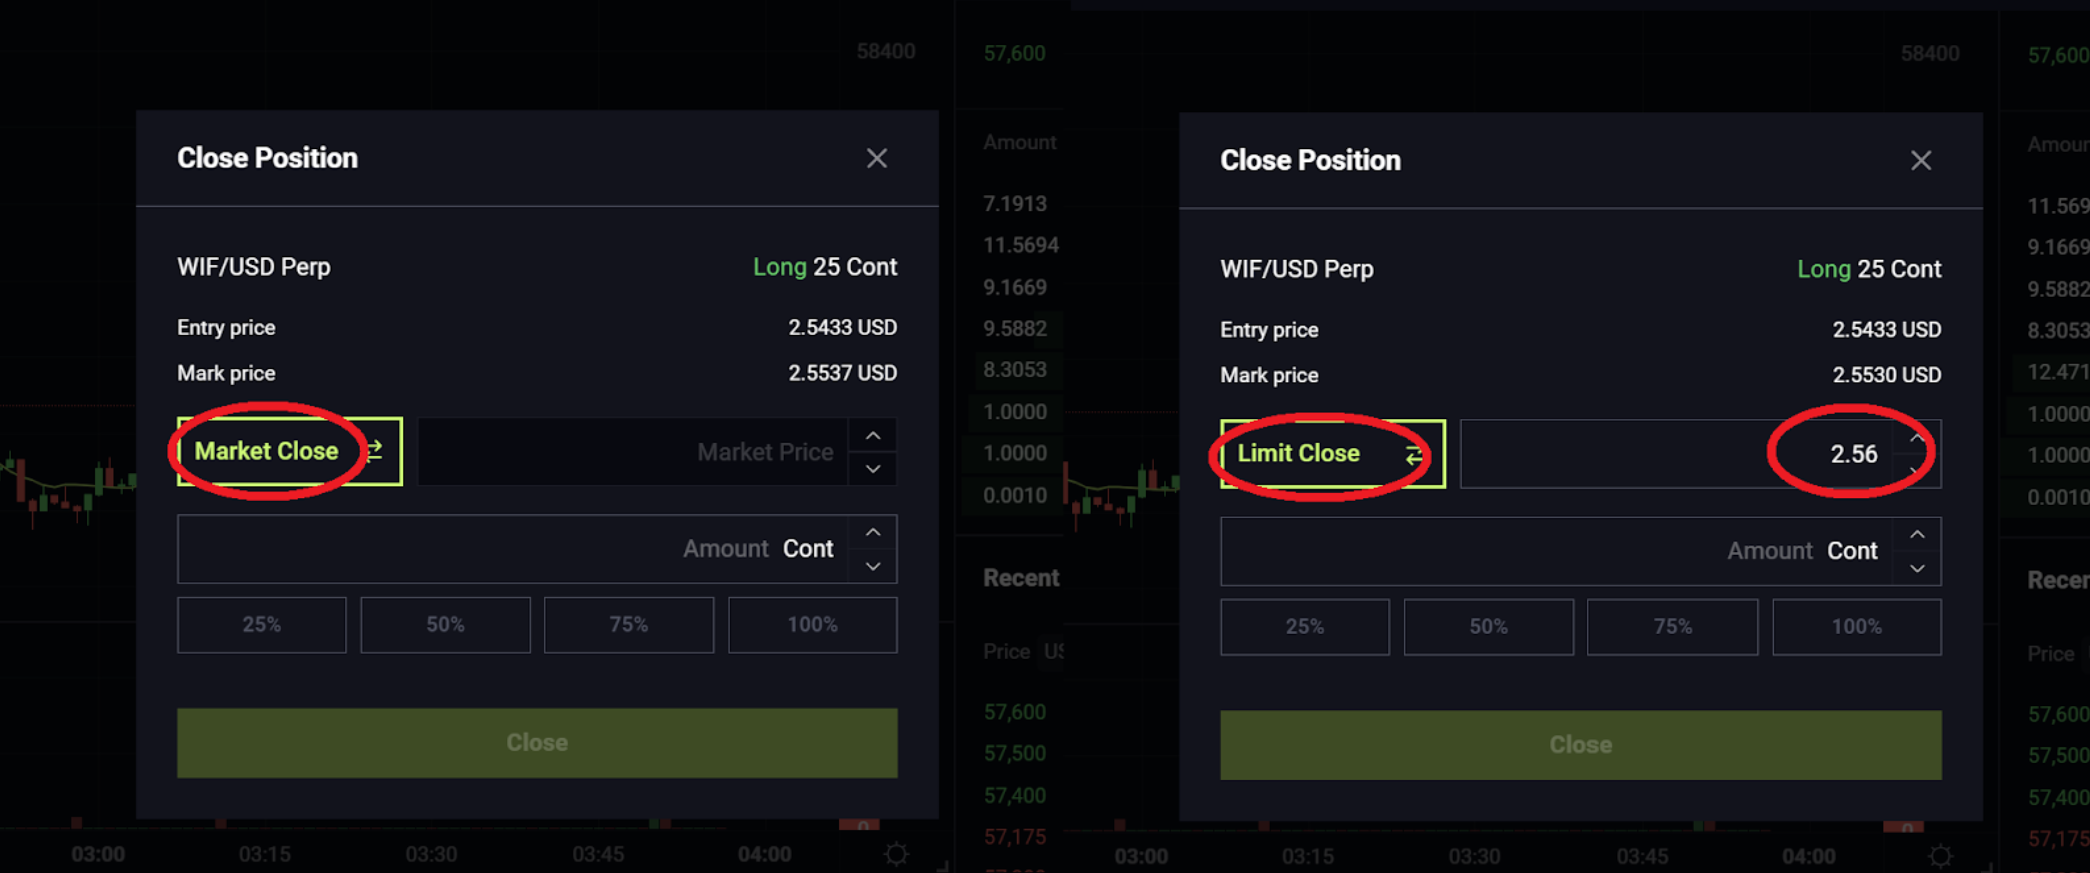Select 100% amount in right dialog

click(1857, 627)
